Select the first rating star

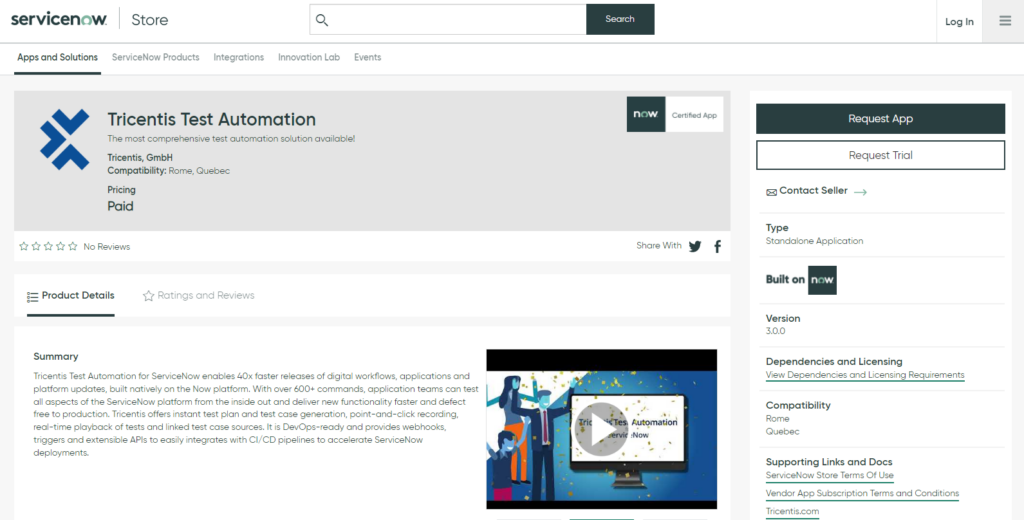tap(24, 246)
